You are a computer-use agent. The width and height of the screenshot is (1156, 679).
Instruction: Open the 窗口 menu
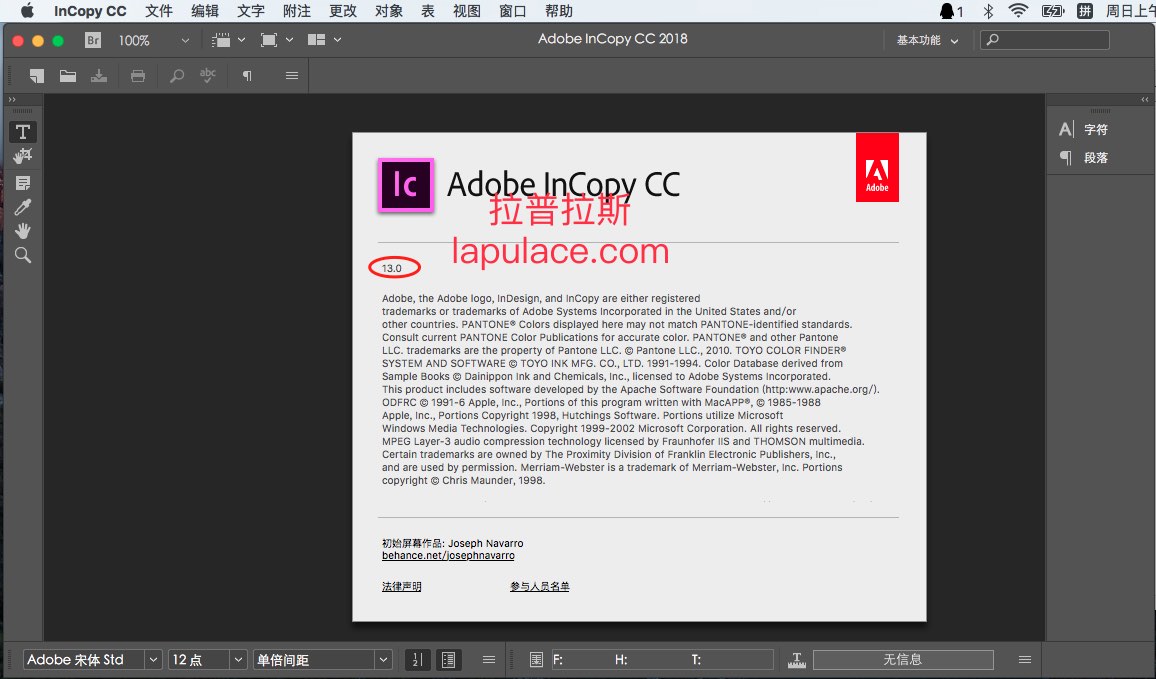(x=512, y=11)
